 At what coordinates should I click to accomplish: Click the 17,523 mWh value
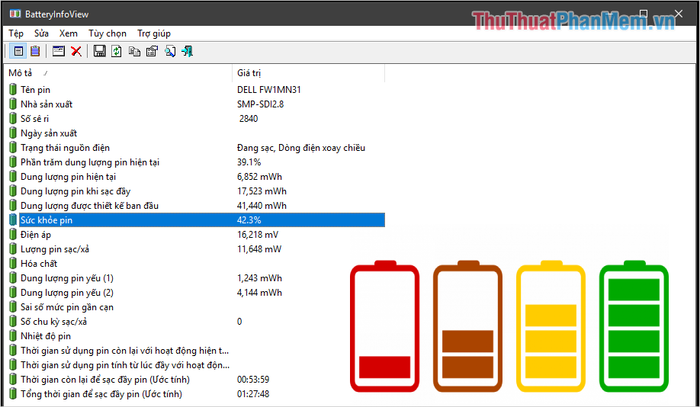pos(262,191)
